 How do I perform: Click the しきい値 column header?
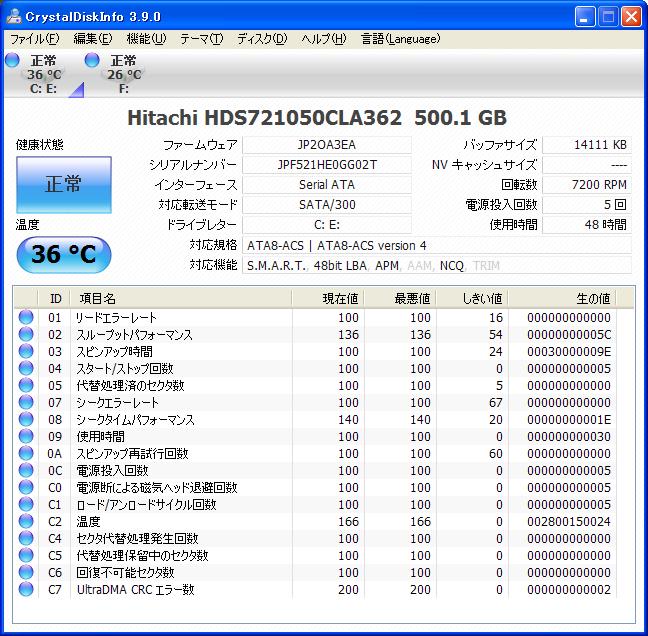(472, 298)
